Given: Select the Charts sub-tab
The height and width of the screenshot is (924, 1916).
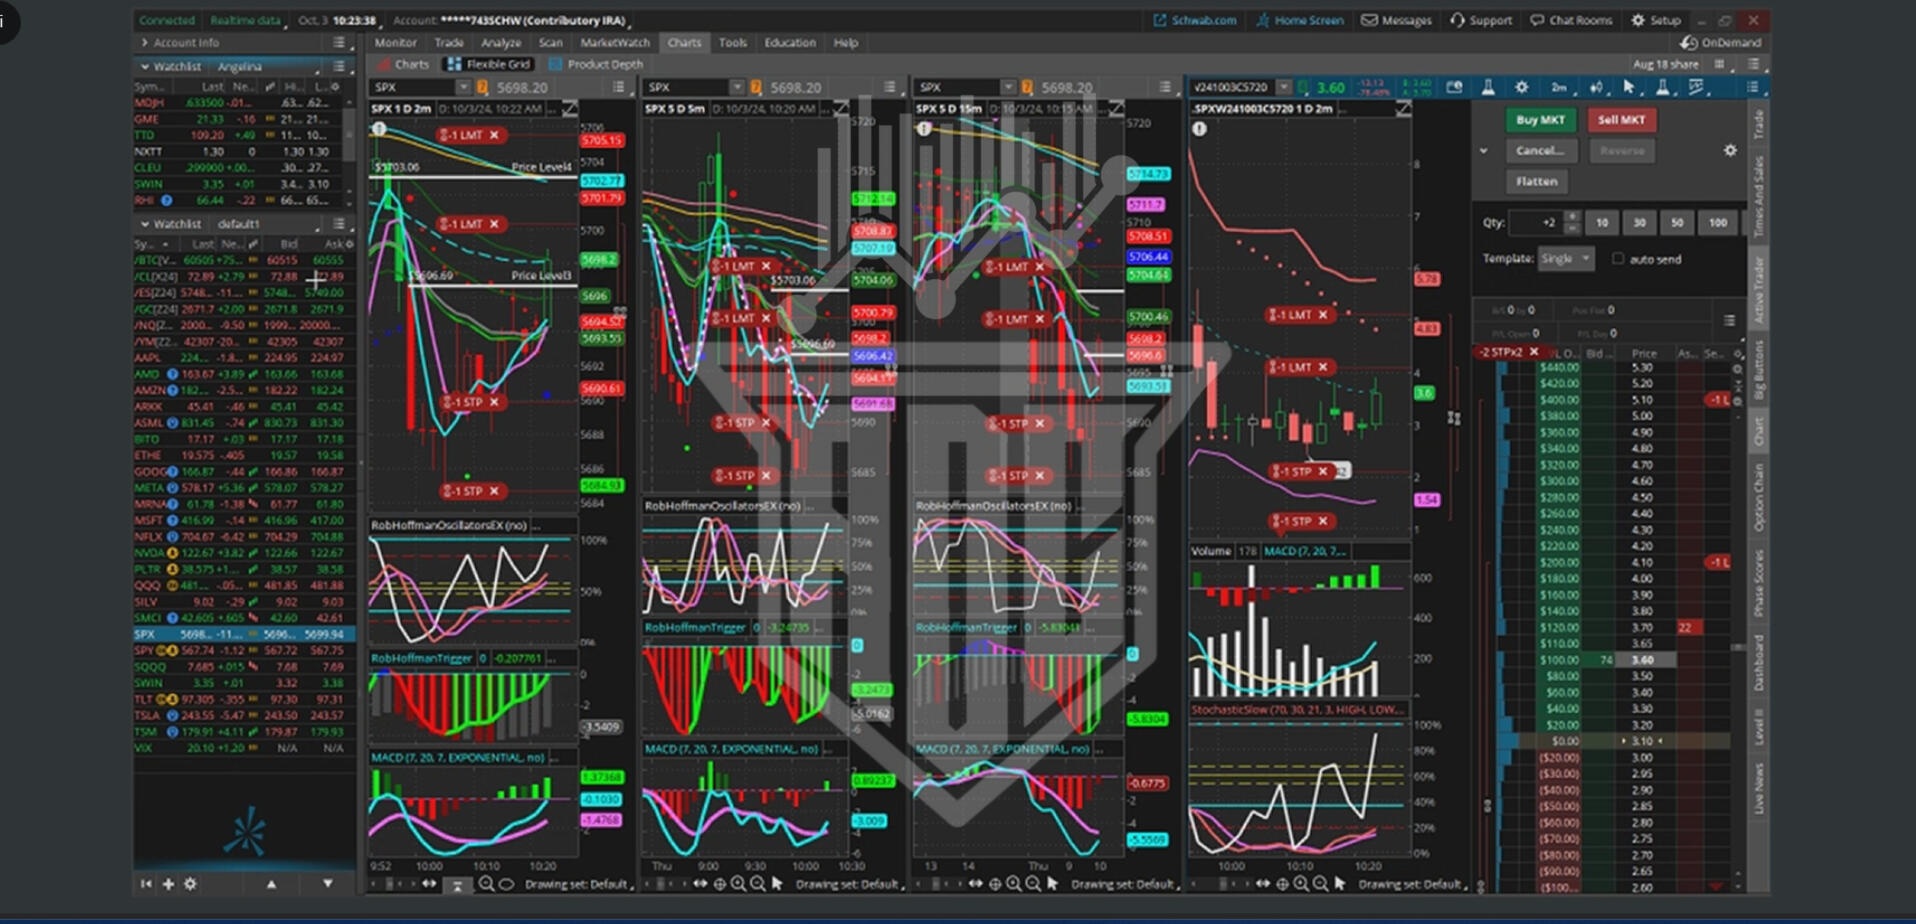Looking at the screenshot, I should 402,64.
